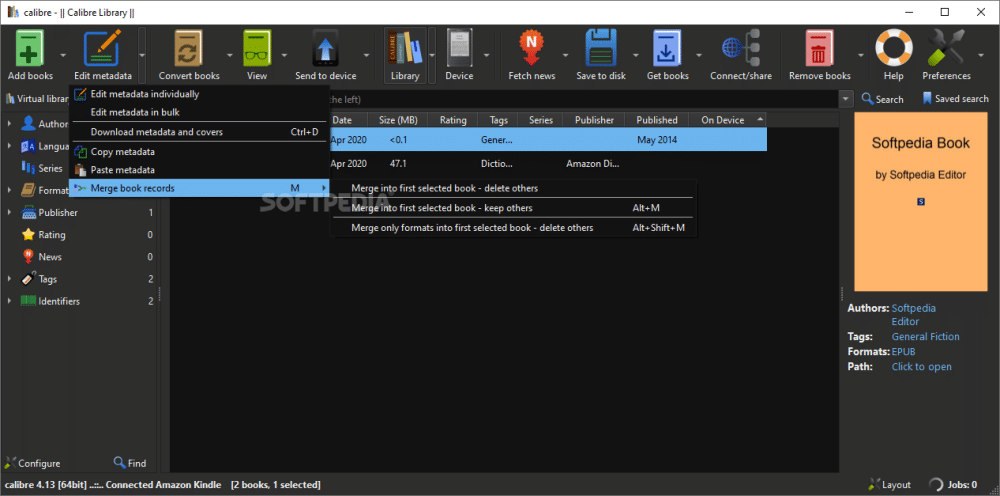Viewport: 1000px width, 496px height.
Task: Choose Merge only formats into first book
Action: coord(513,228)
